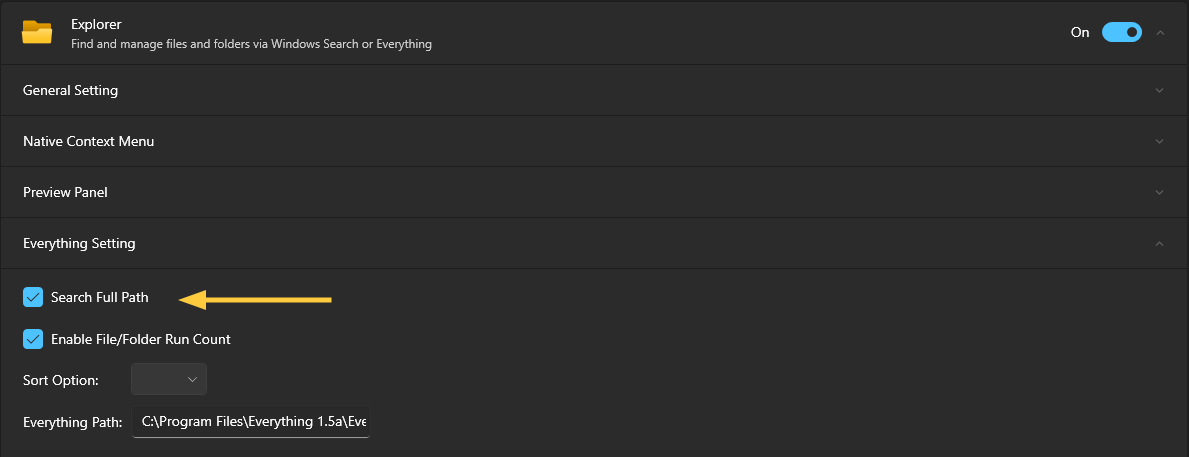This screenshot has height=457, width=1189.
Task: Select the Preview Panel section title
Action: pos(65,192)
